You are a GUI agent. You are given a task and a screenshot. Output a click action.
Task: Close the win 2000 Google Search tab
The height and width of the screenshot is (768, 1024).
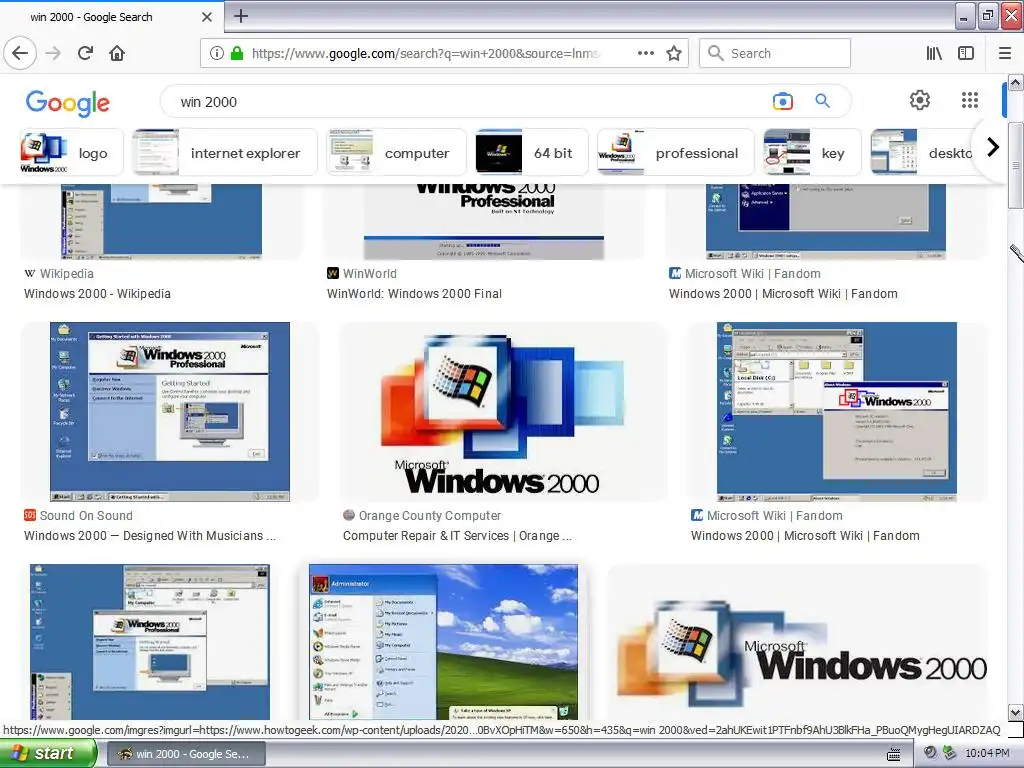coord(207,17)
